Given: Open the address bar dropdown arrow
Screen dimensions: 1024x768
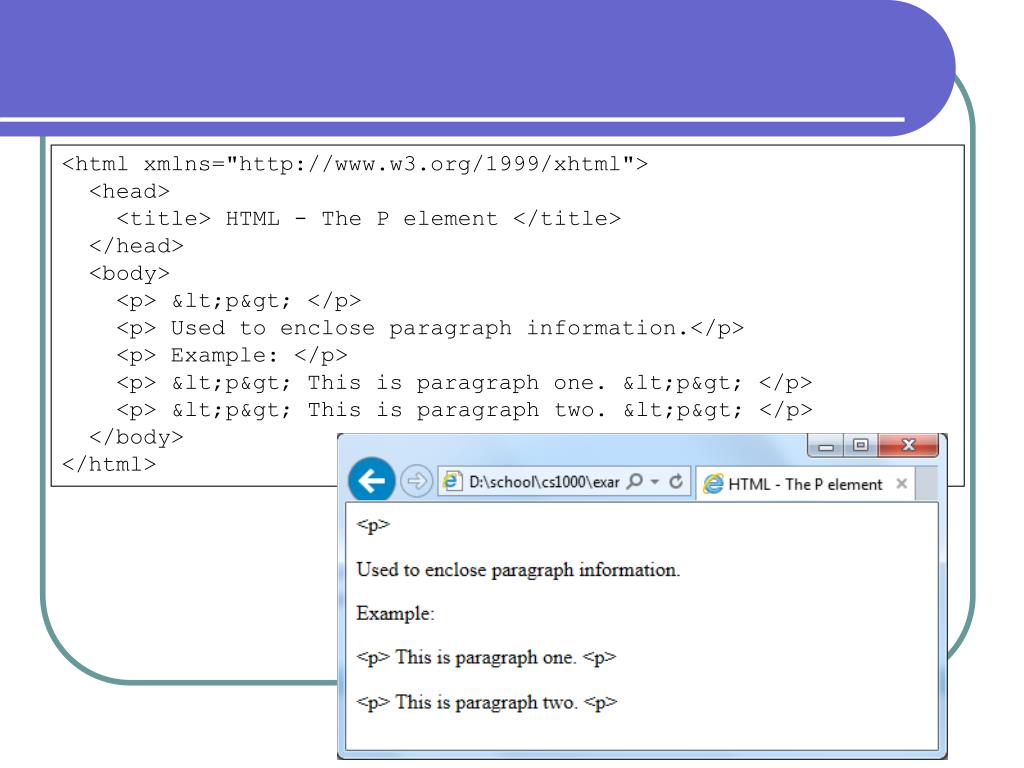Looking at the screenshot, I should (654, 482).
